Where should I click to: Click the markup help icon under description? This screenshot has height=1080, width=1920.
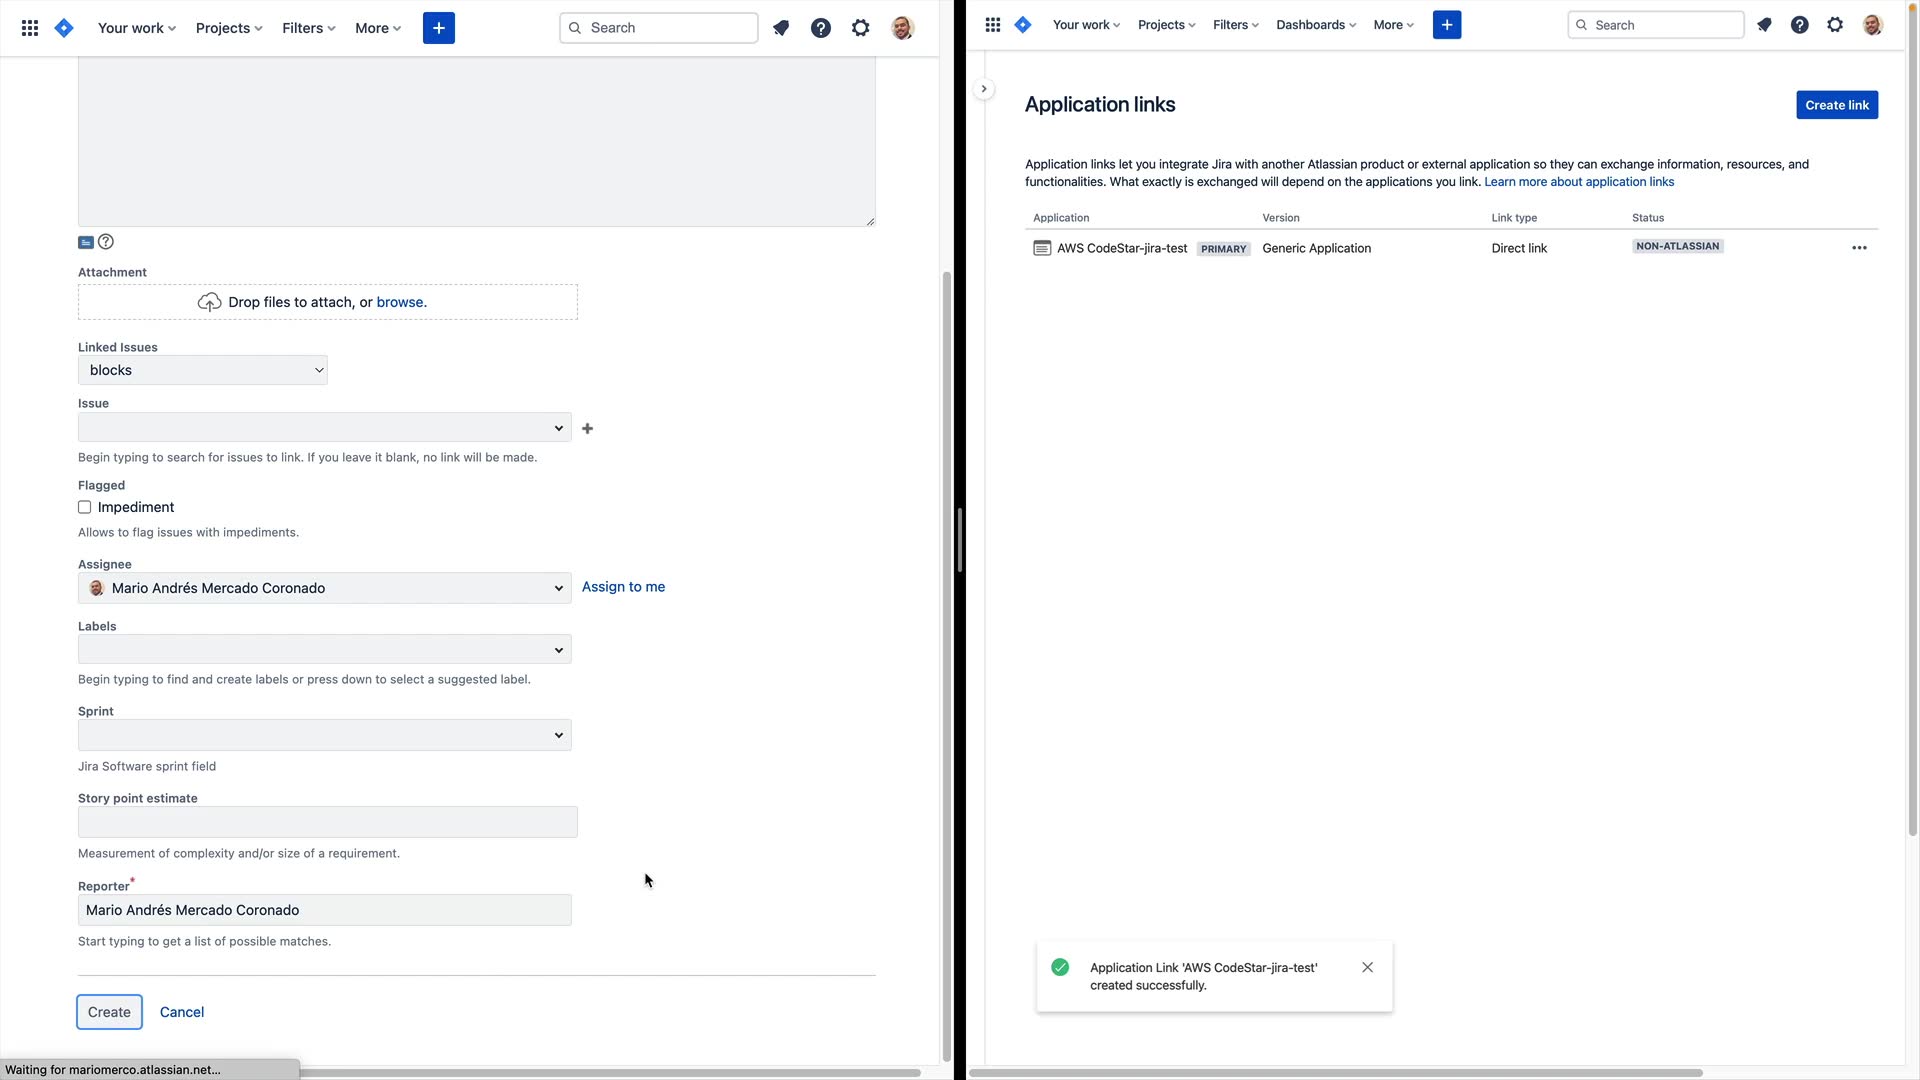coord(106,242)
